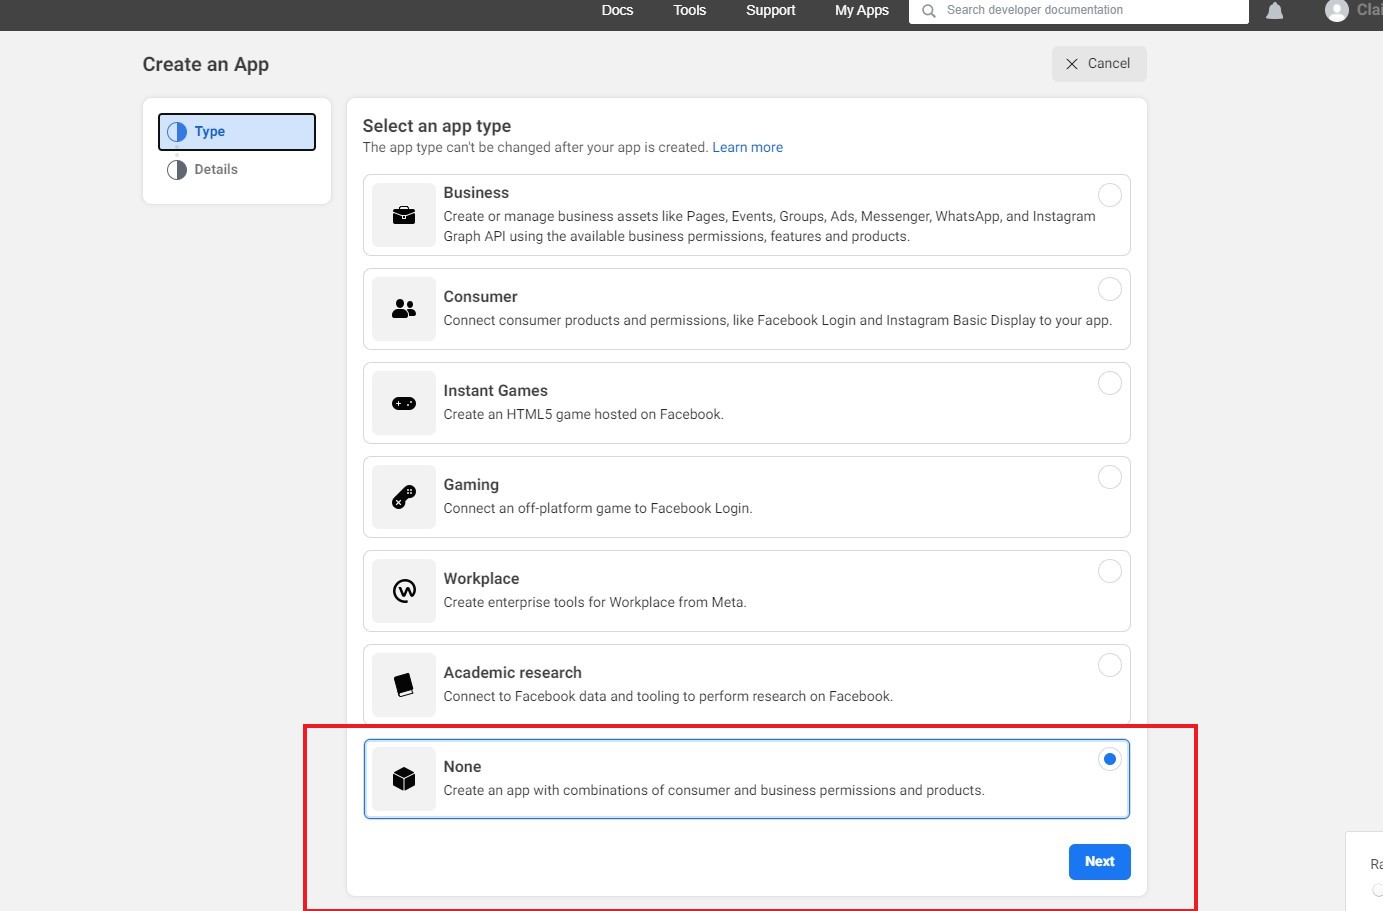The image size is (1383, 911).
Task: Open My Apps in top bar
Action: tap(862, 10)
